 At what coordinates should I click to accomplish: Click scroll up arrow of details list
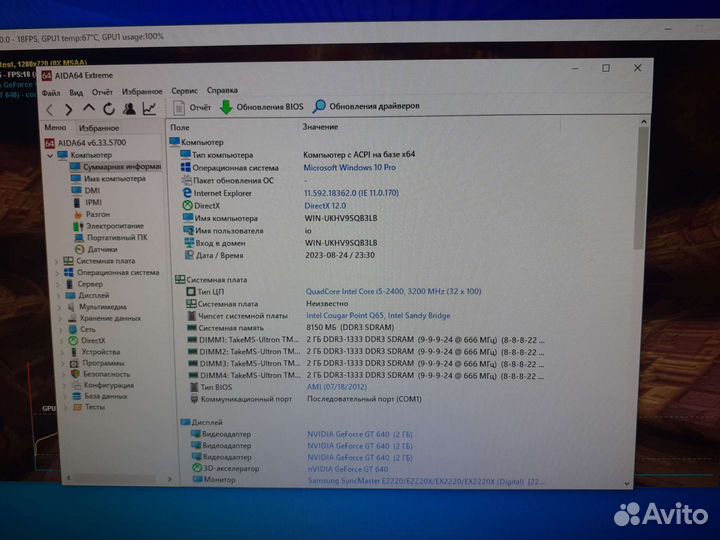(644, 122)
